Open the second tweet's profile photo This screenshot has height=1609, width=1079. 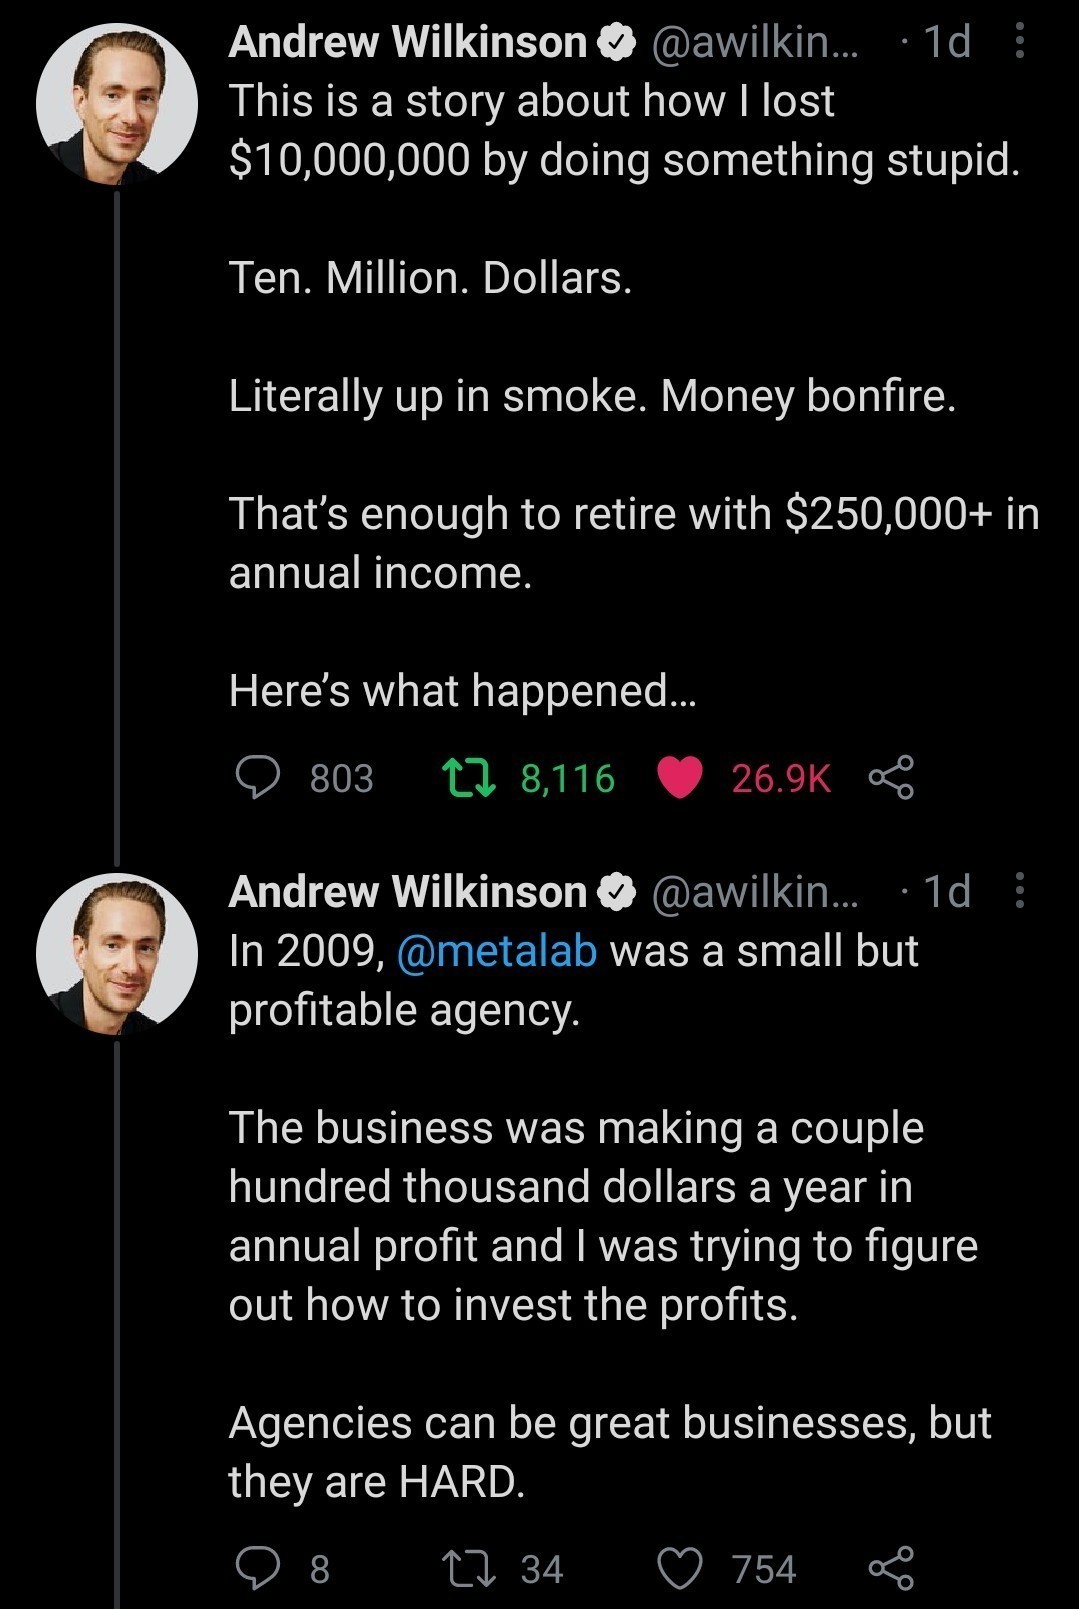point(117,953)
